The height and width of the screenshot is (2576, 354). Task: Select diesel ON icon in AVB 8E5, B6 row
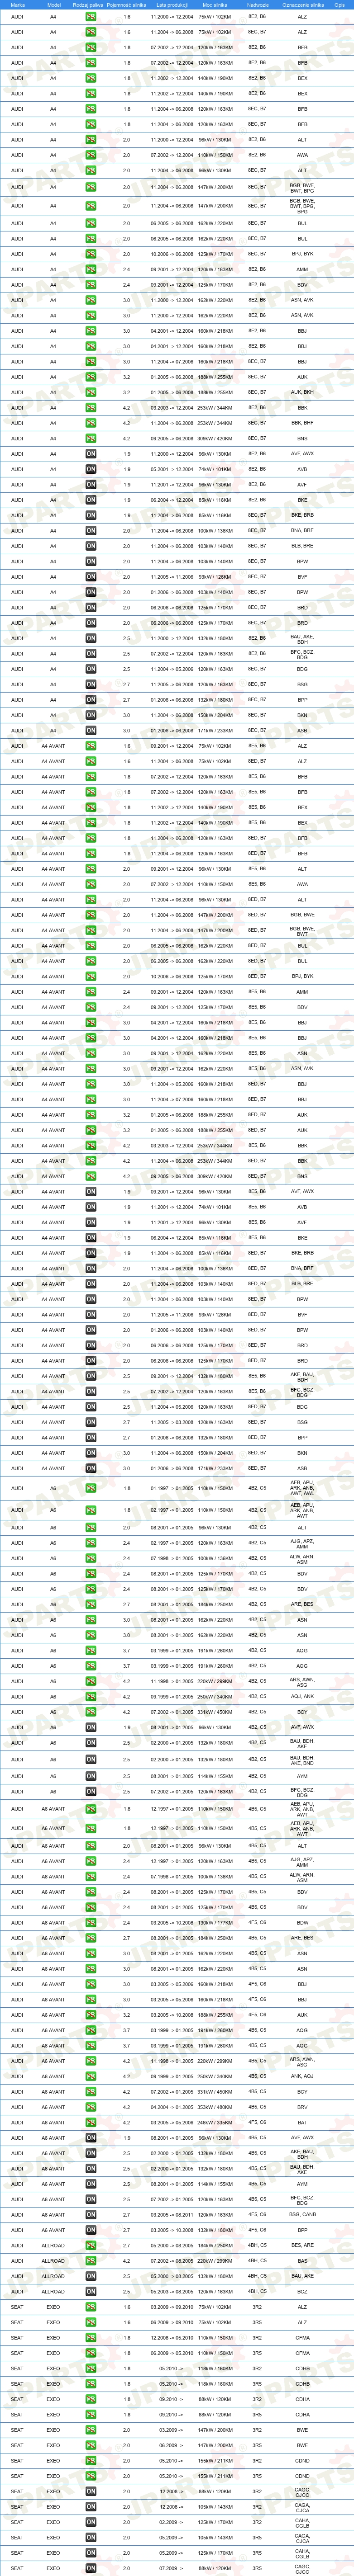click(91, 1207)
